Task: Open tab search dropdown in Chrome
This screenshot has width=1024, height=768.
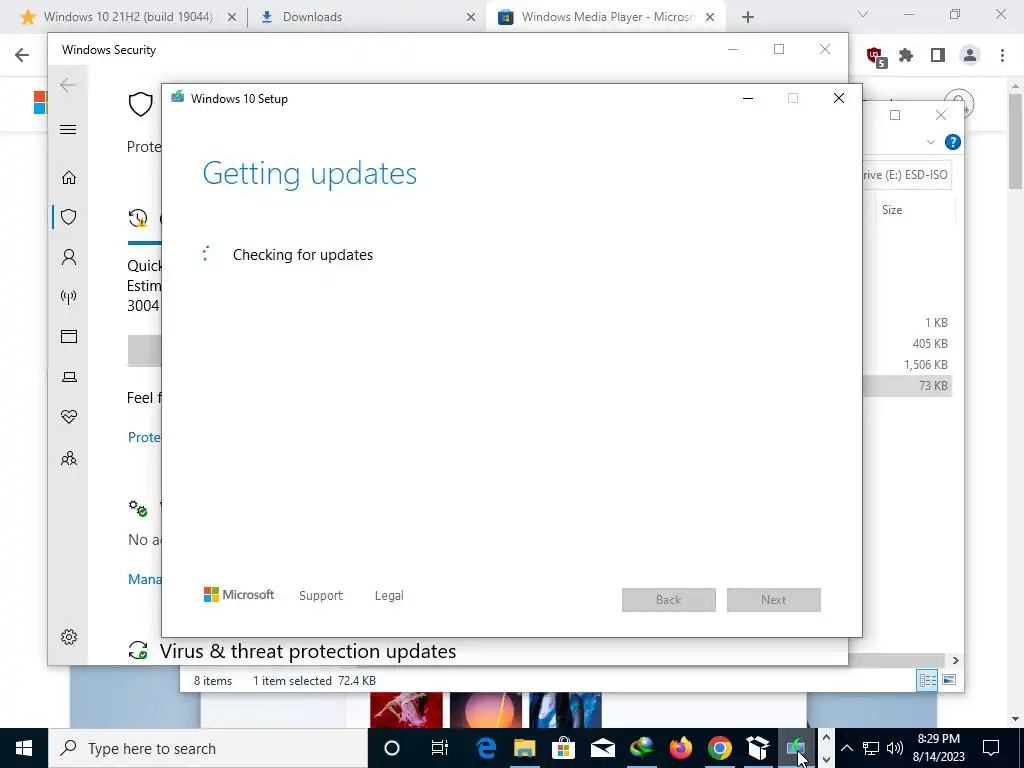Action: click(x=863, y=14)
